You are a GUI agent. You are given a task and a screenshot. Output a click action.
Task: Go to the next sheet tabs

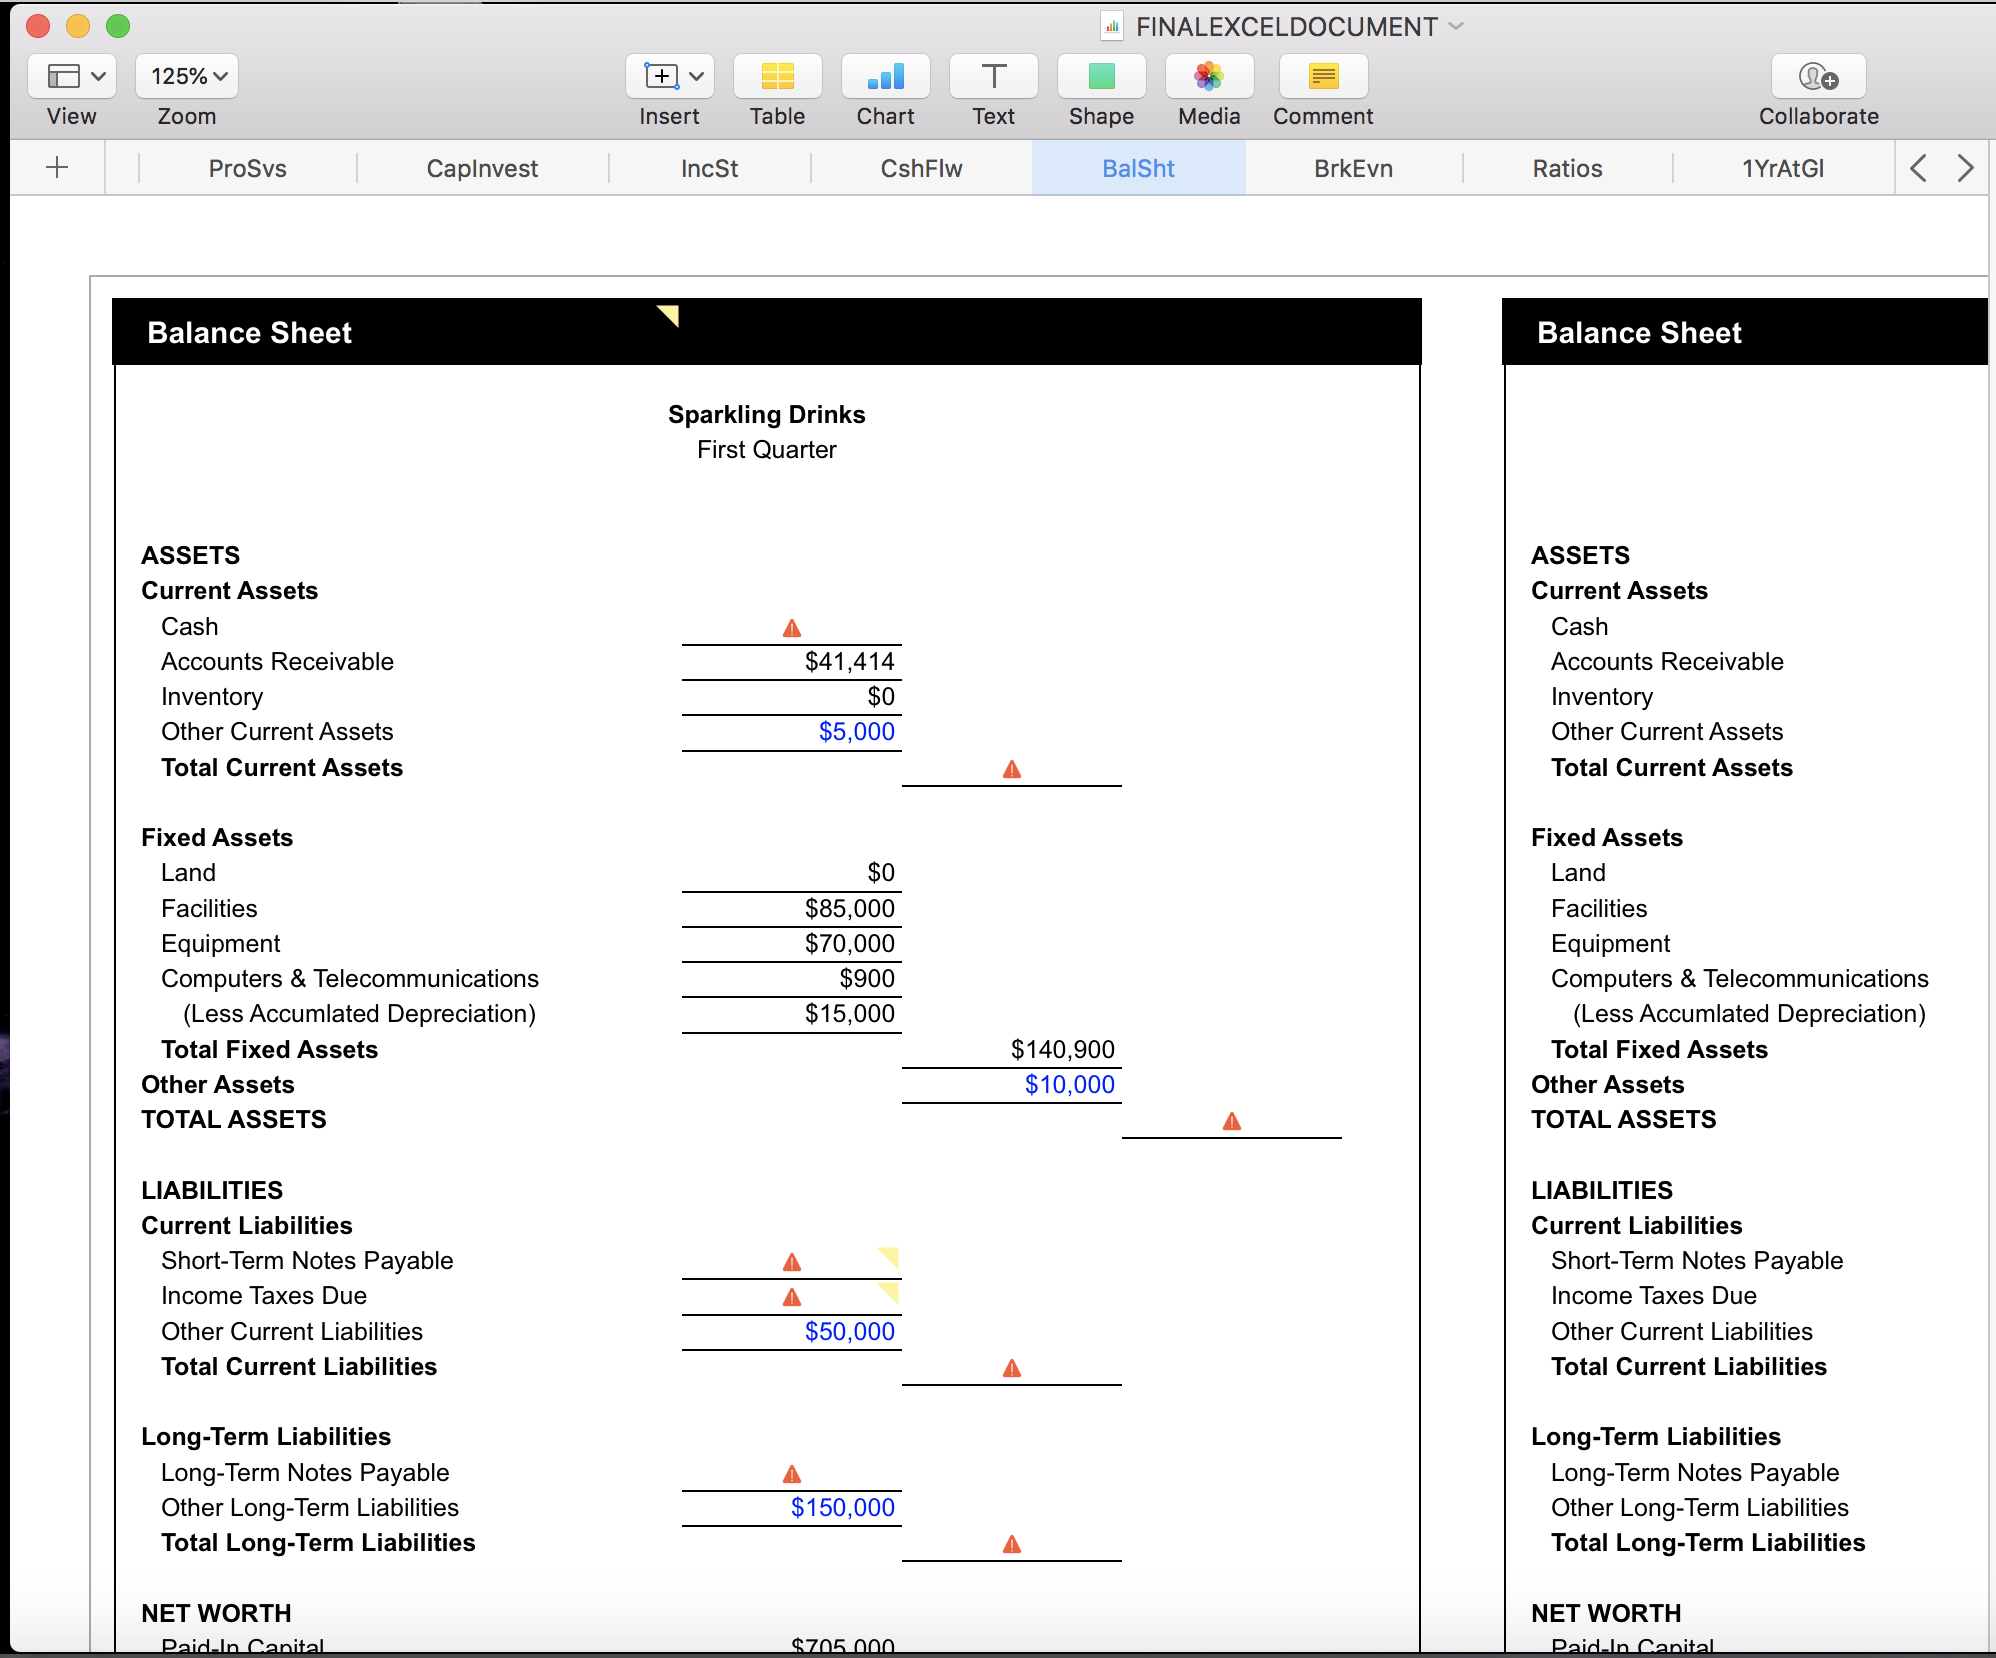click(x=1965, y=167)
